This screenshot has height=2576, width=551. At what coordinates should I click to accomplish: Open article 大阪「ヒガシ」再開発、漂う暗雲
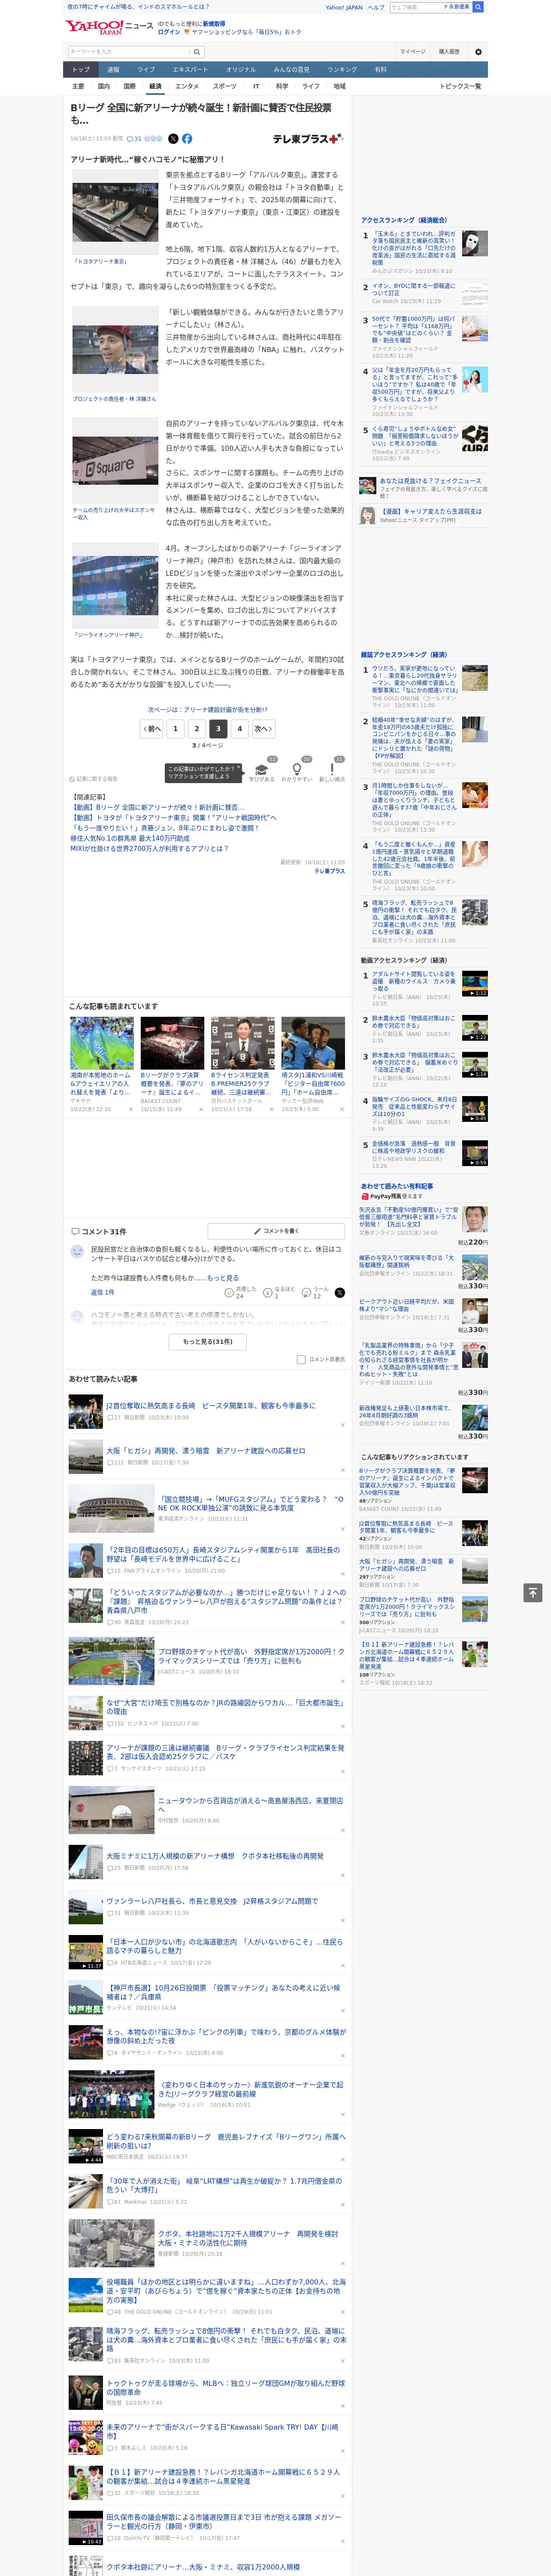206,1451
